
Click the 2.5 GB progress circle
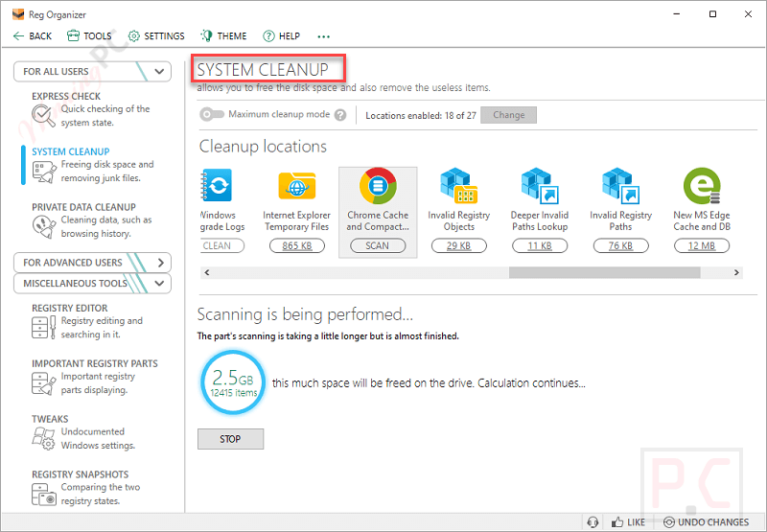[x=233, y=382]
